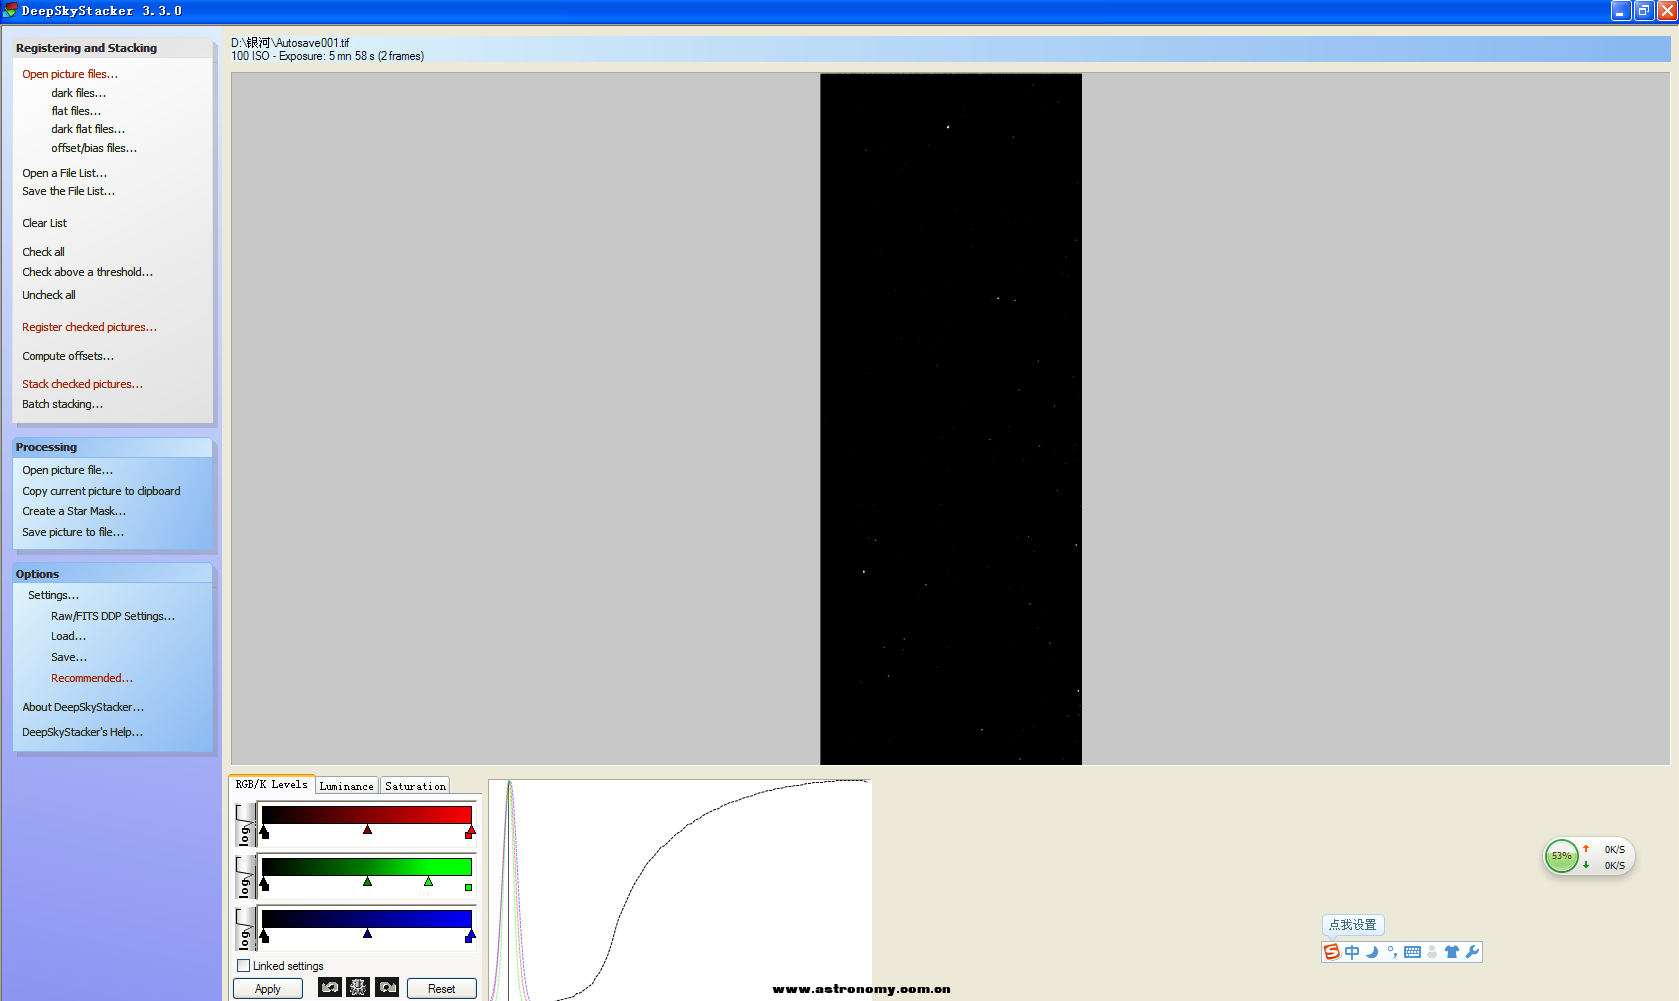
Task: Click the processing settings gear icon
Action: [x=358, y=988]
